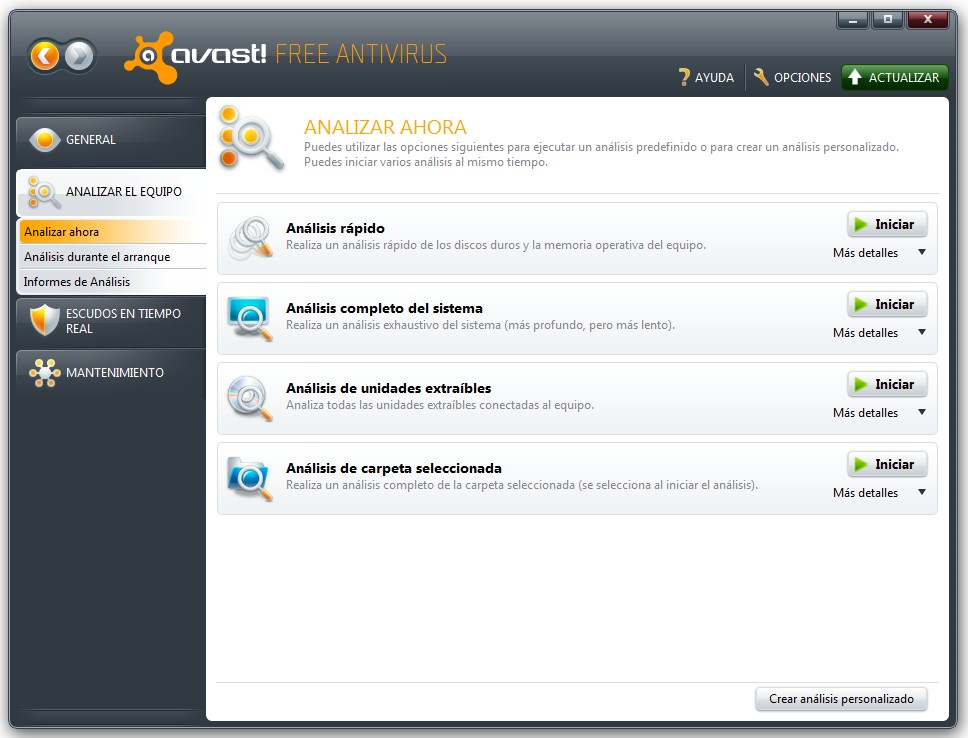Image resolution: width=968 pixels, height=738 pixels.
Task: Open Análisis durante el arranque
Action: point(112,257)
